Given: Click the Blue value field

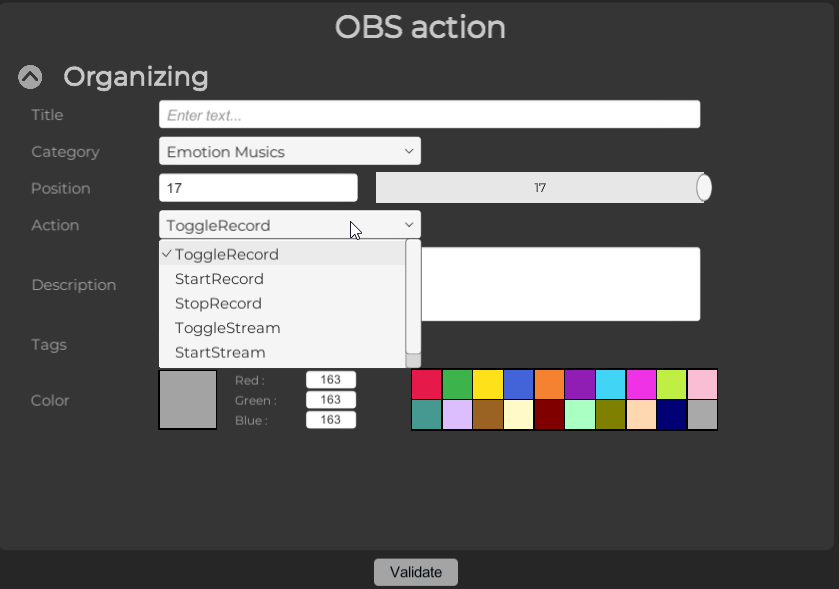Looking at the screenshot, I should pyautogui.click(x=331, y=420).
